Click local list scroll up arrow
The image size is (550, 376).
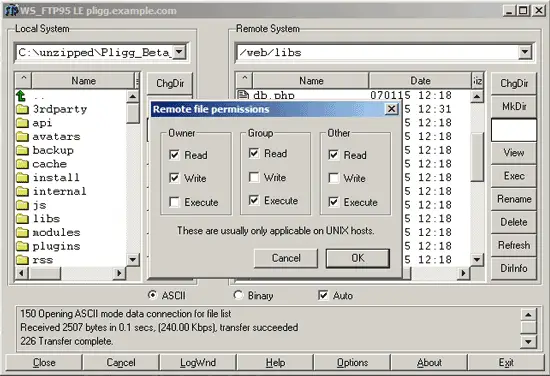coord(133,96)
